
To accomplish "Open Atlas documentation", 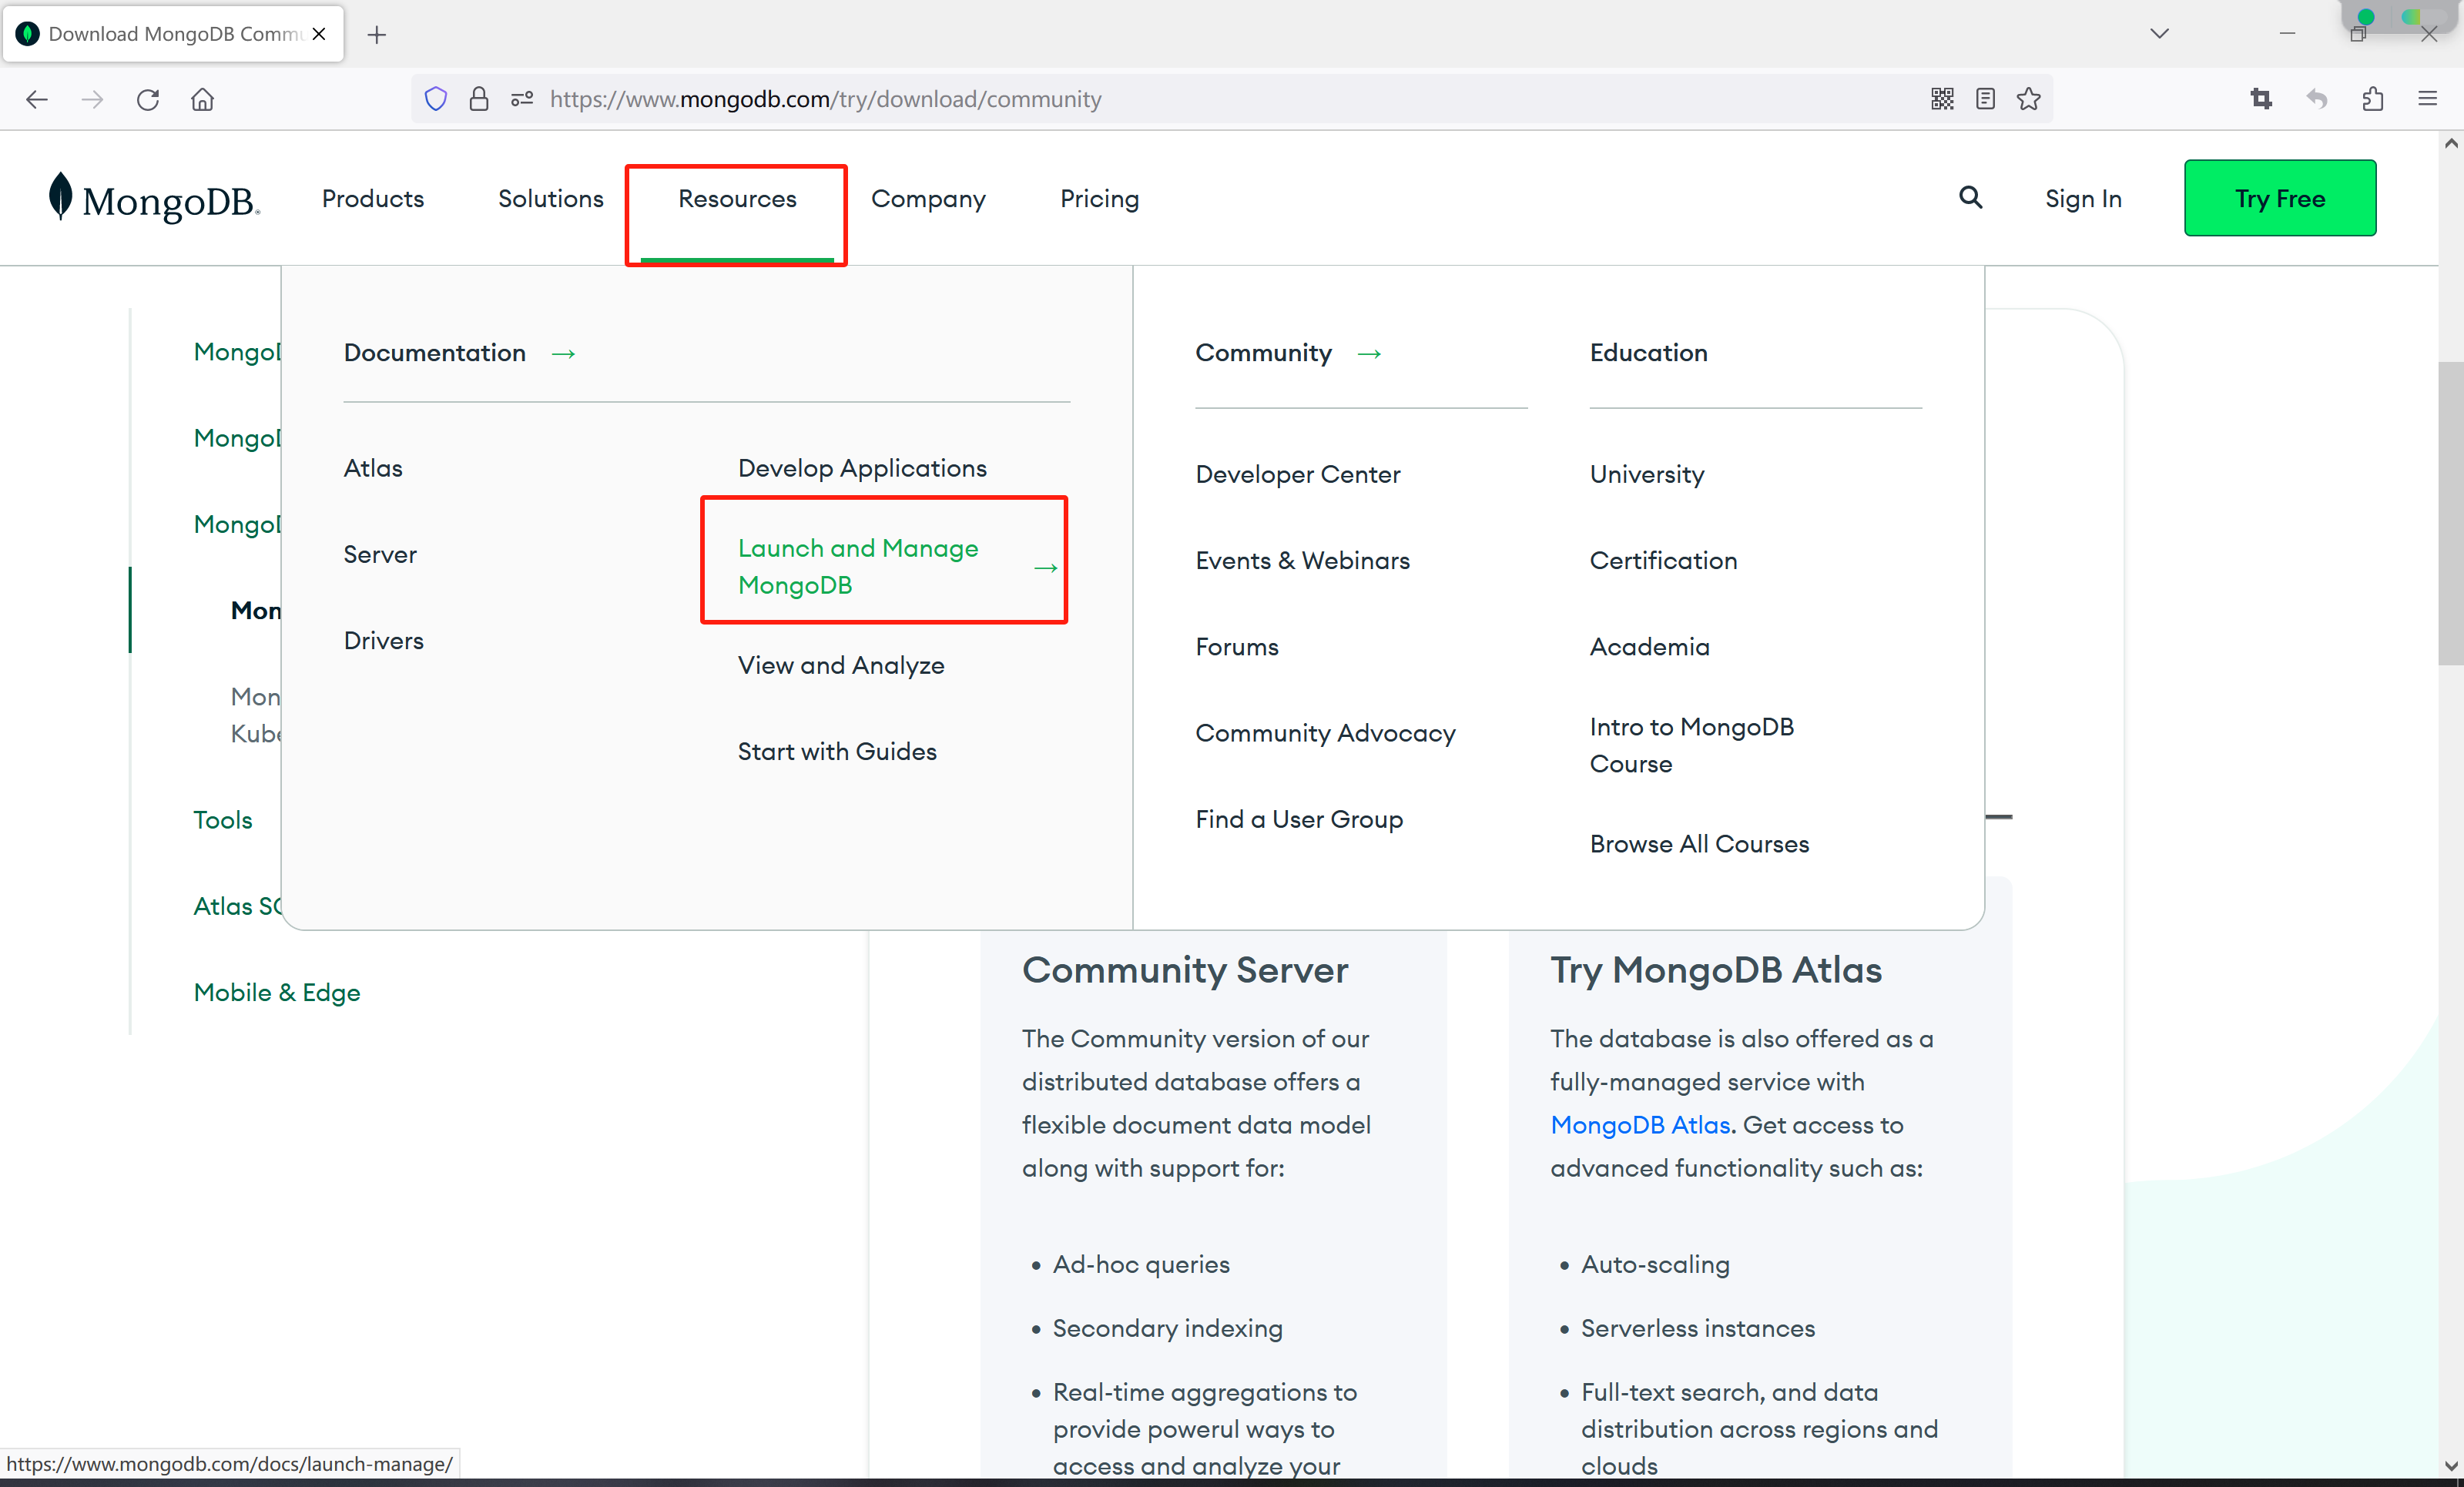I will pyautogui.click(x=373, y=468).
